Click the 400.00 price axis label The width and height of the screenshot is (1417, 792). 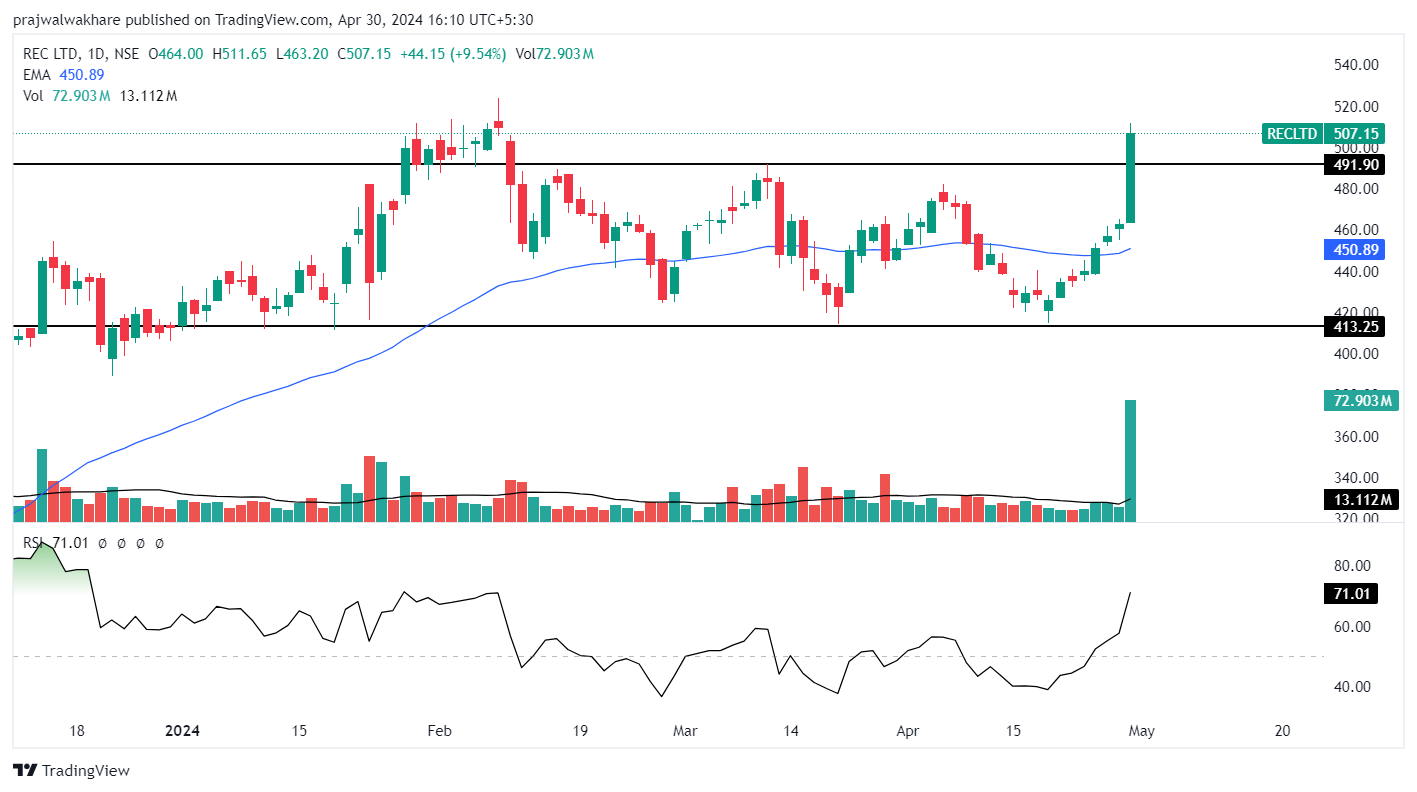1355,354
